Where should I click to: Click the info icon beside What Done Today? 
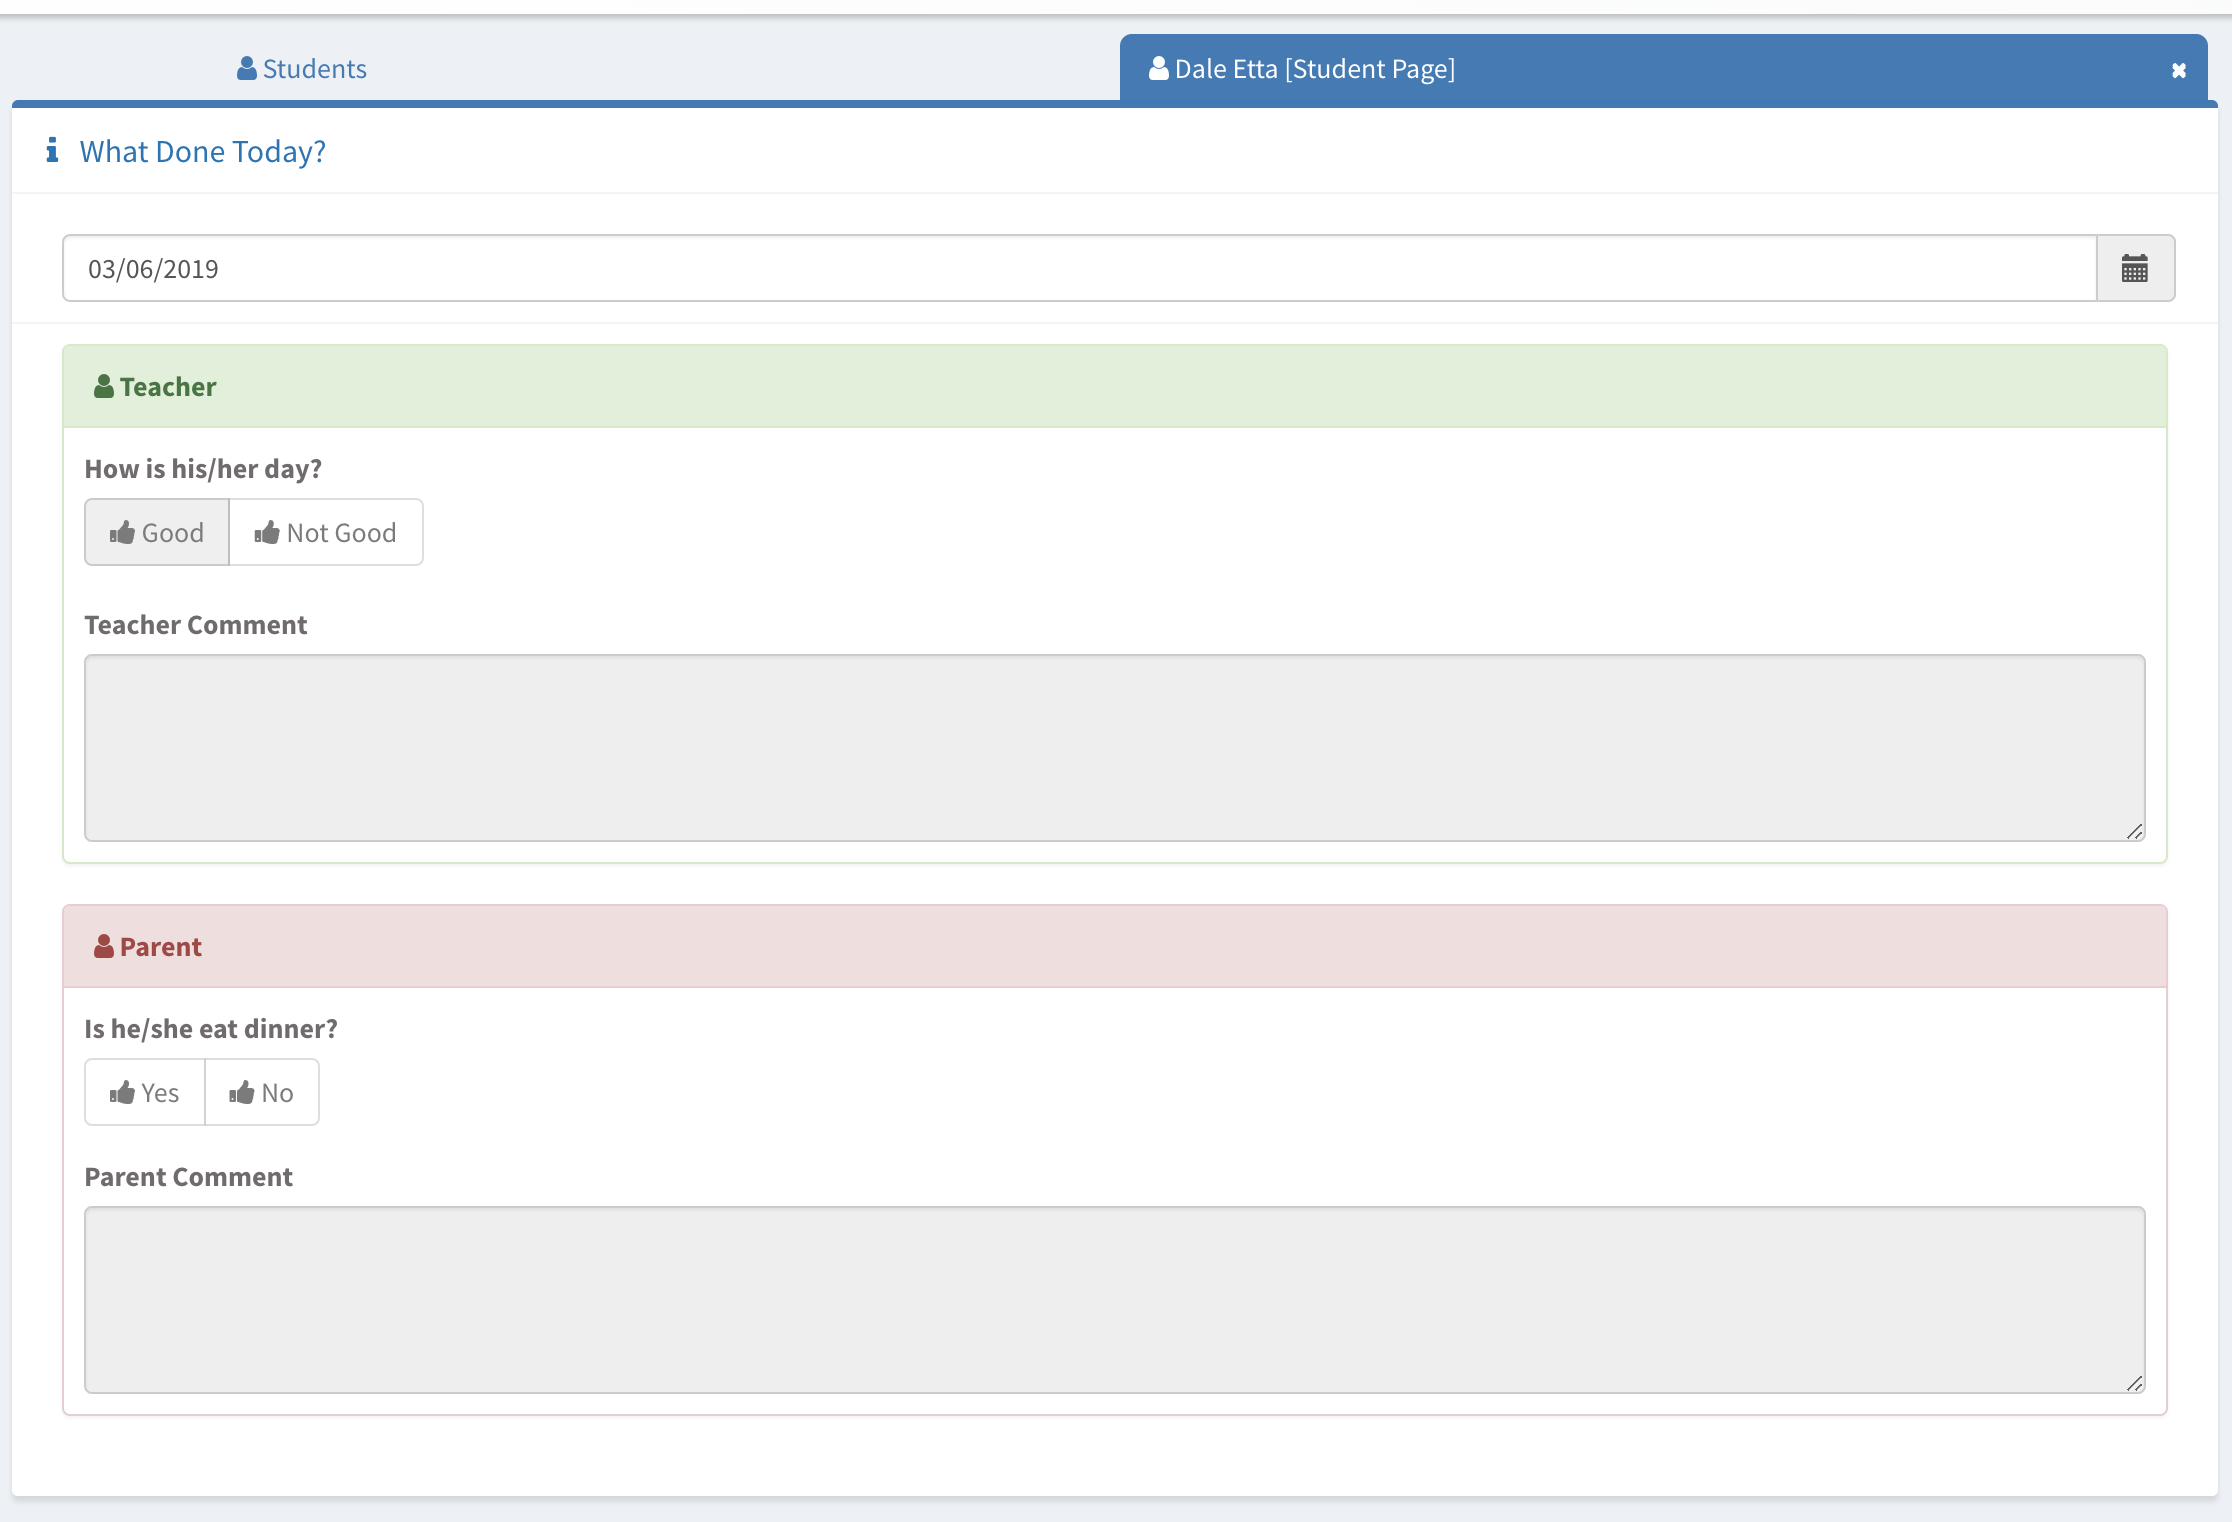(52, 150)
